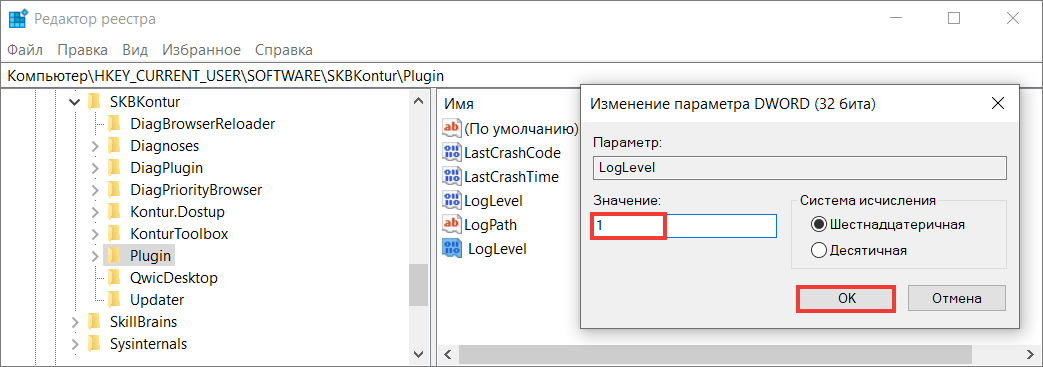Select the QwicDesktop key label

tap(174, 278)
